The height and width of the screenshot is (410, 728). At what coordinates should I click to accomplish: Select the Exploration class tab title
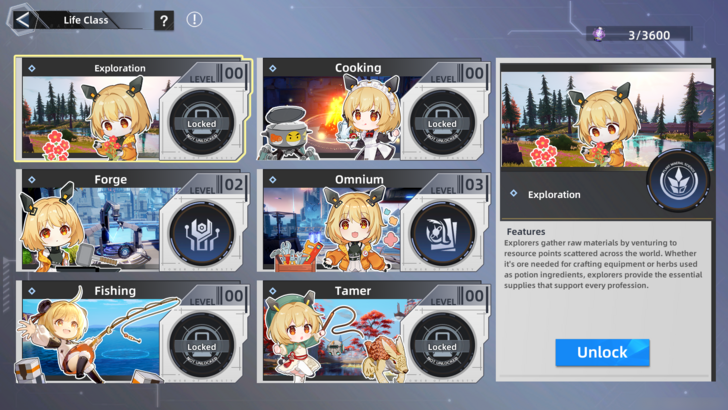[120, 68]
